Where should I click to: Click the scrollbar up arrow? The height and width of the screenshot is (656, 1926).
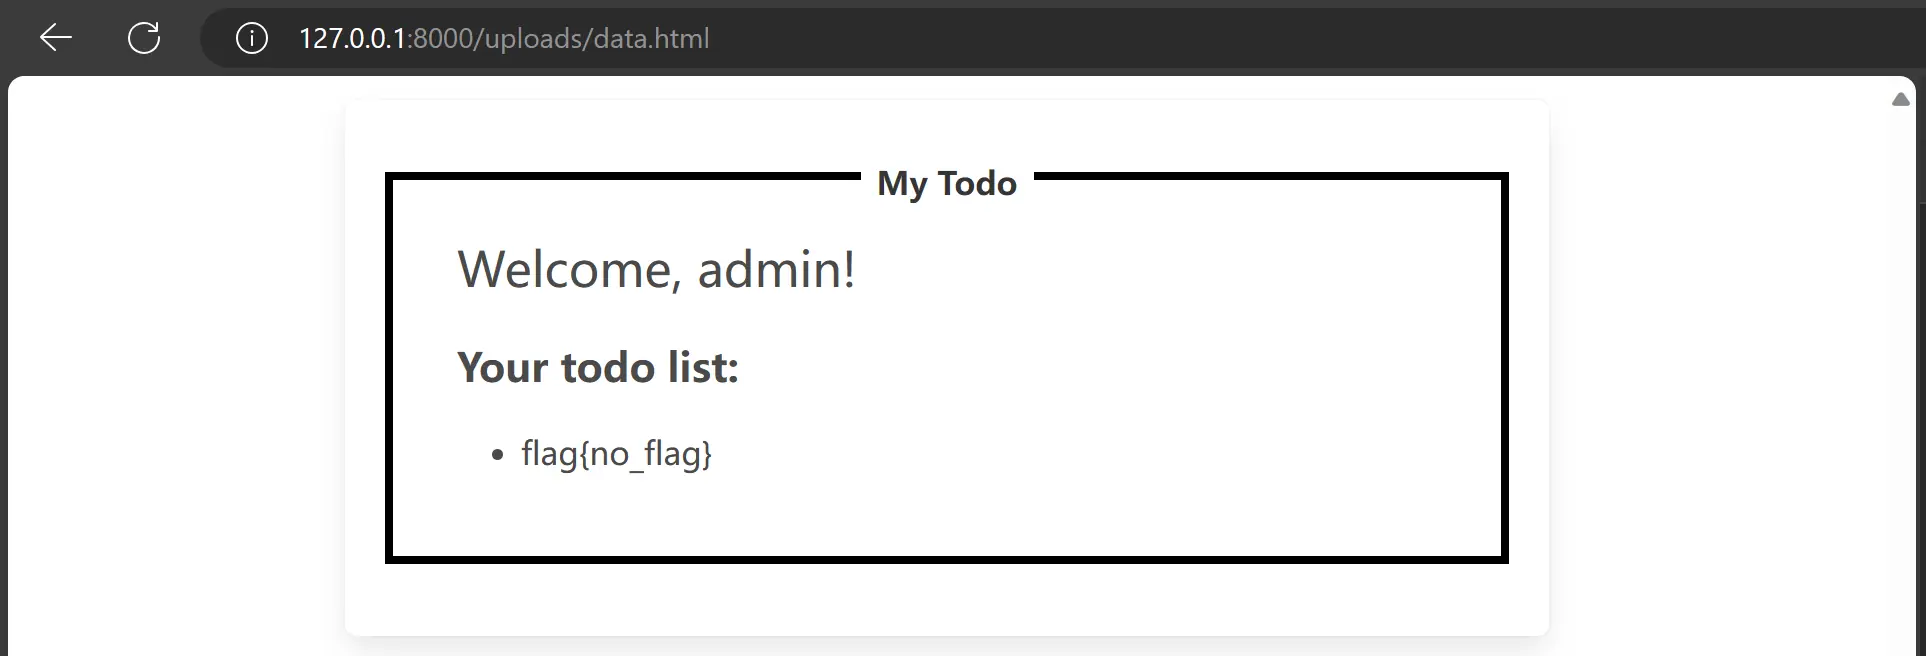tap(1901, 99)
